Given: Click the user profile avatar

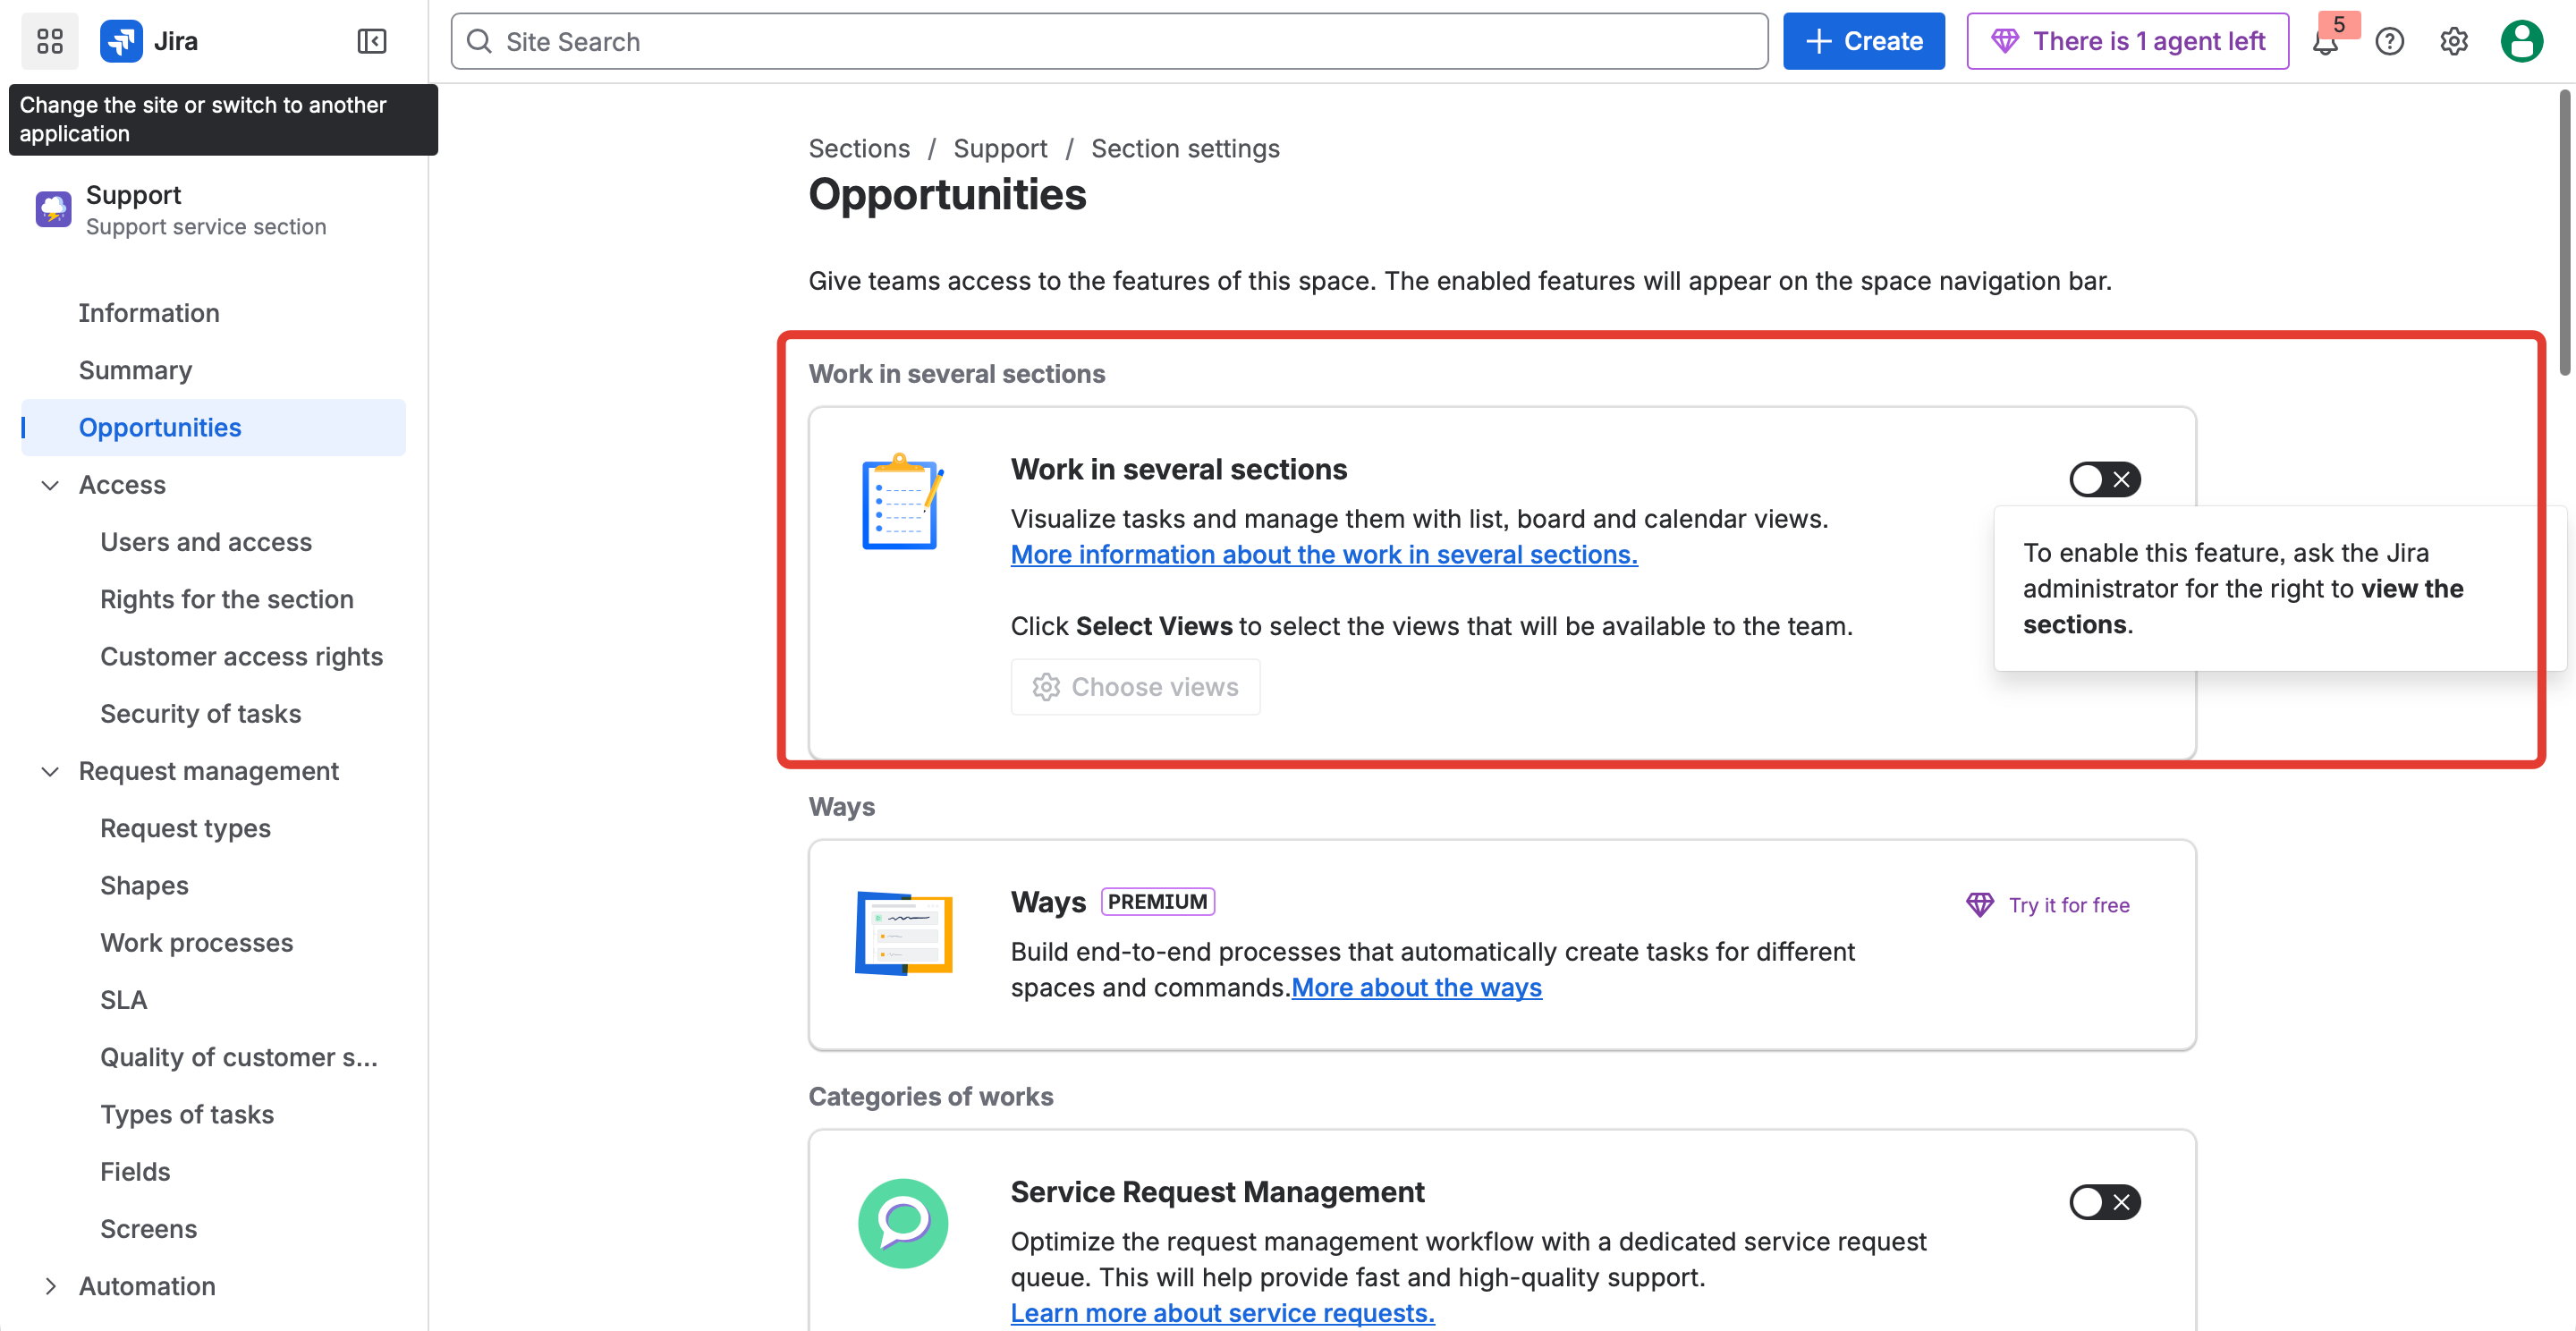Looking at the screenshot, I should coord(2521,41).
